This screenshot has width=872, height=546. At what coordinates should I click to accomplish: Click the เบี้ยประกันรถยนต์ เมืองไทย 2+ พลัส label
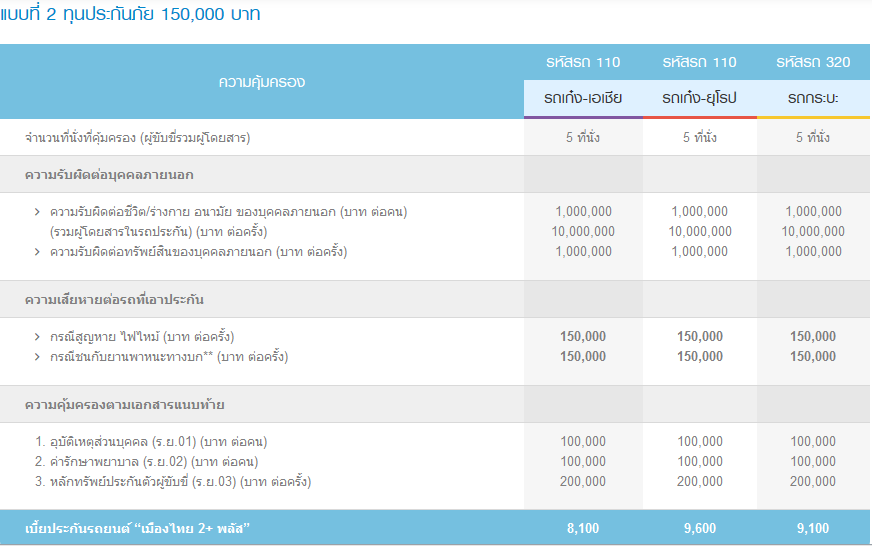(136, 528)
